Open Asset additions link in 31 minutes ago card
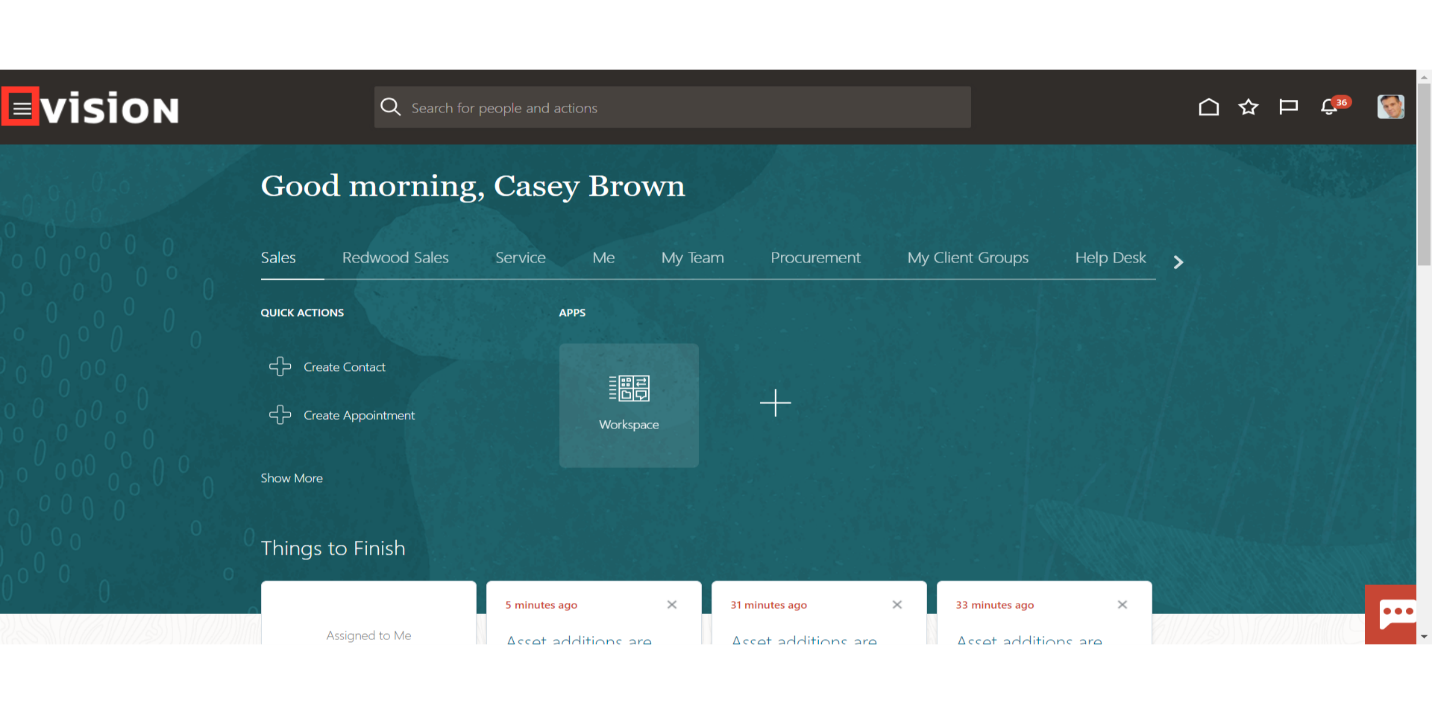The image size is (1432, 714). coord(804,639)
